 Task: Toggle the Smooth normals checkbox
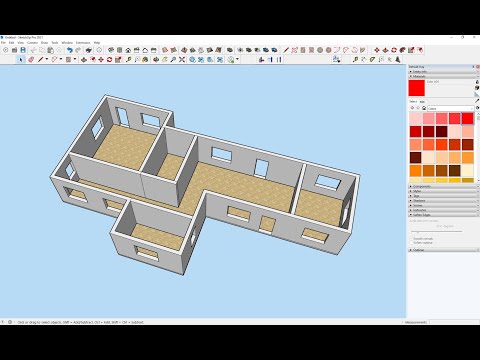pyautogui.click(x=411, y=239)
